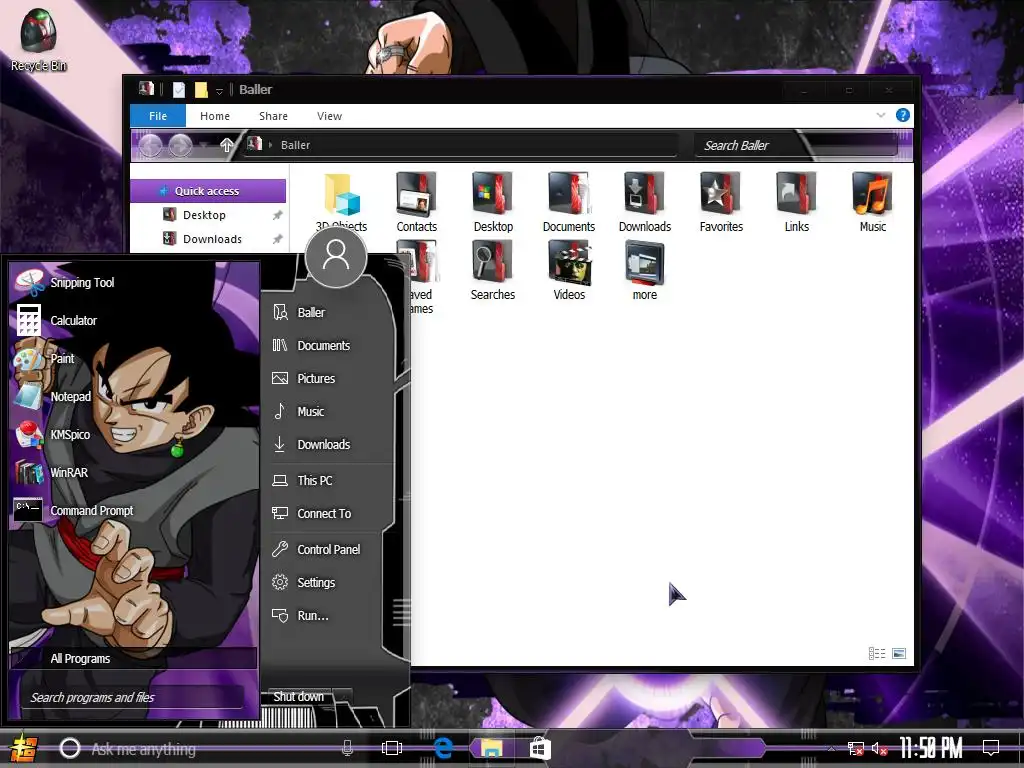Open the Desktop folder in file view
The image size is (1024, 768).
(x=493, y=202)
